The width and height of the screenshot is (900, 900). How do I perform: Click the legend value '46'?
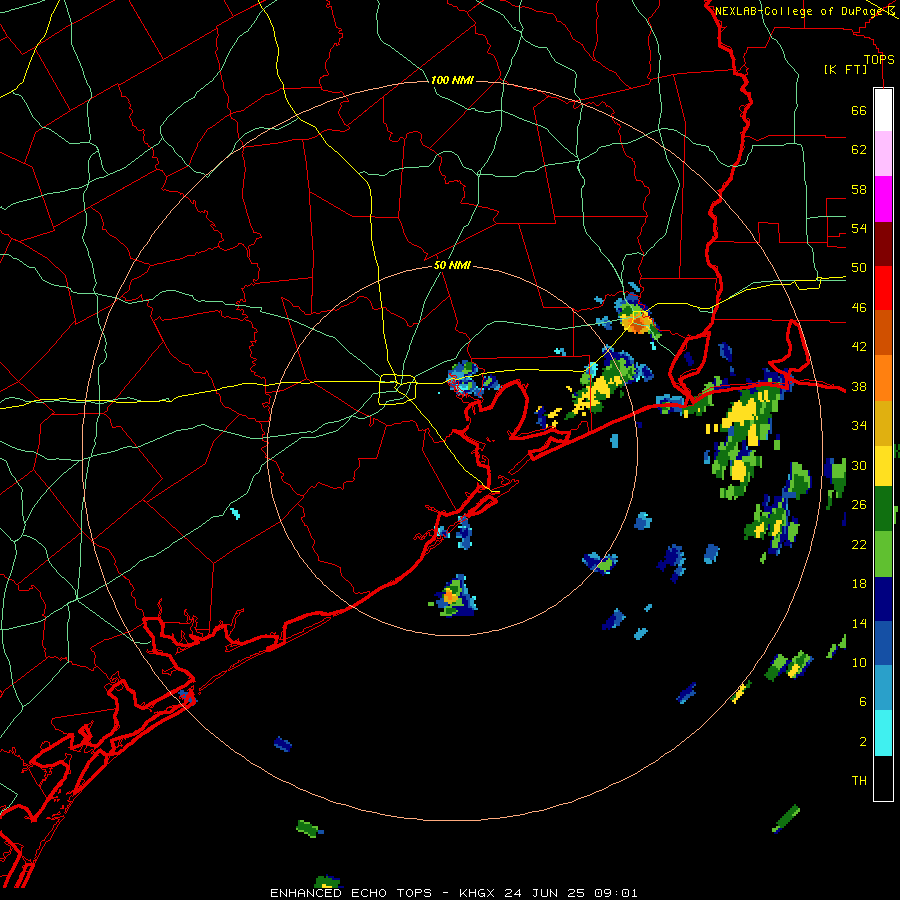859,308
